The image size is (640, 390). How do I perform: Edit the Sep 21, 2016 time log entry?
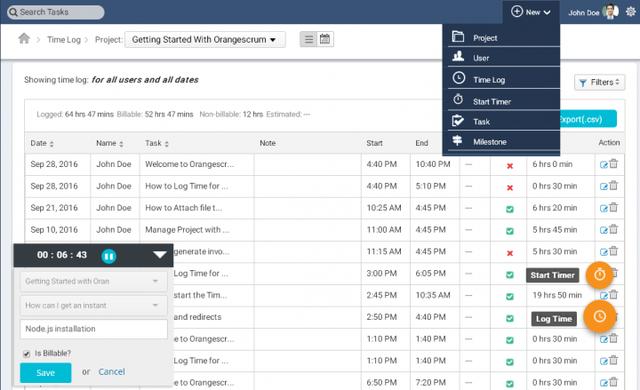(x=604, y=208)
